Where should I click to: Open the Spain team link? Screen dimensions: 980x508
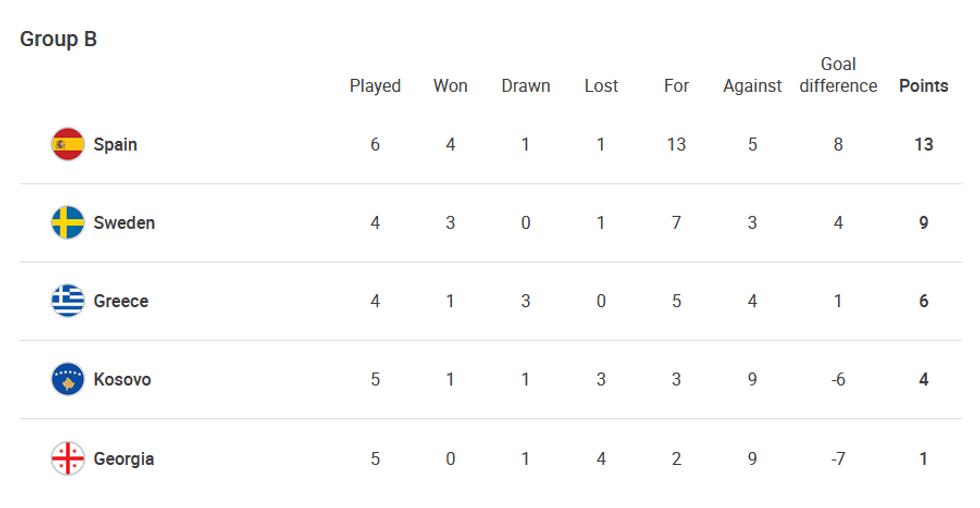[x=115, y=144]
